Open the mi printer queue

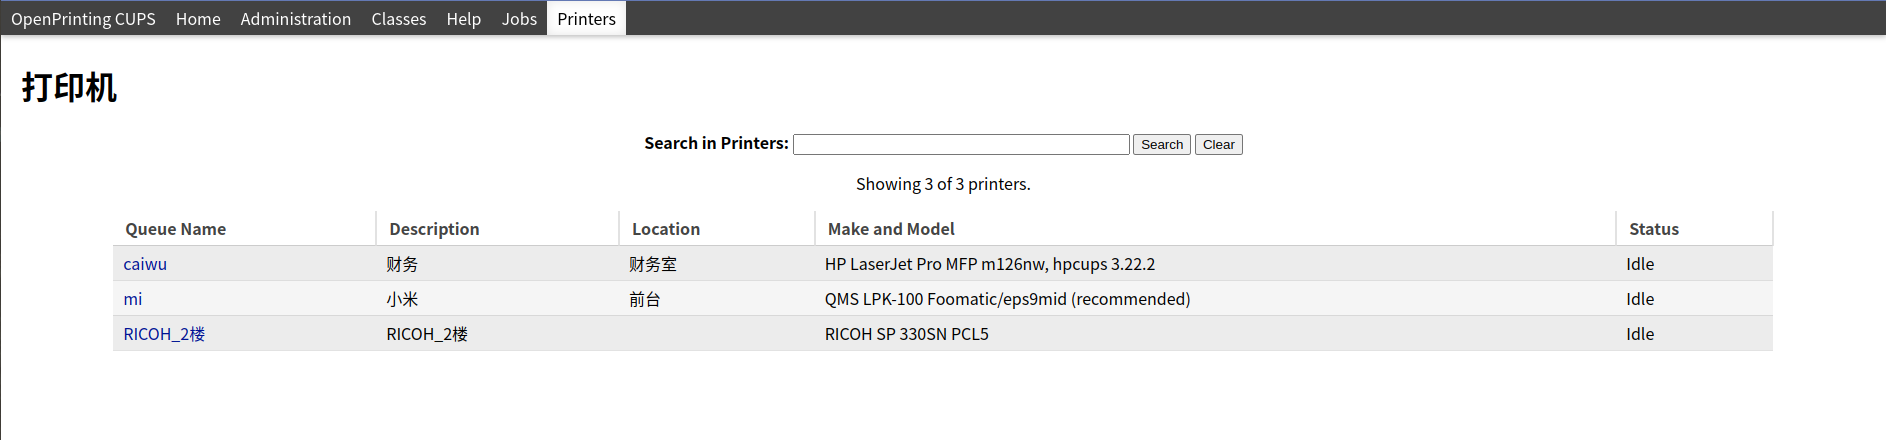133,299
